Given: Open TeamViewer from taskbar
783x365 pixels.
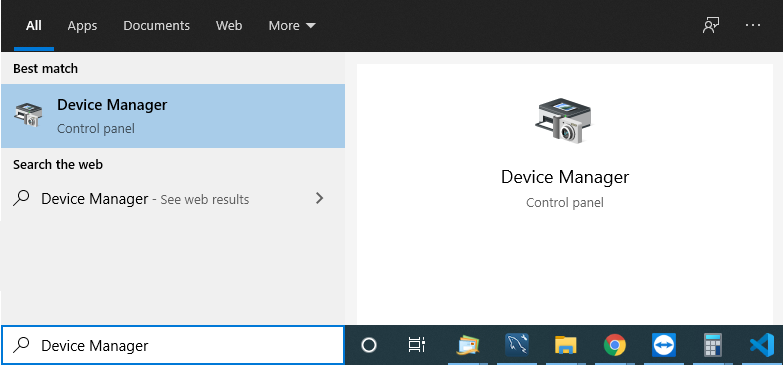Looking at the screenshot, I should 664,345.
